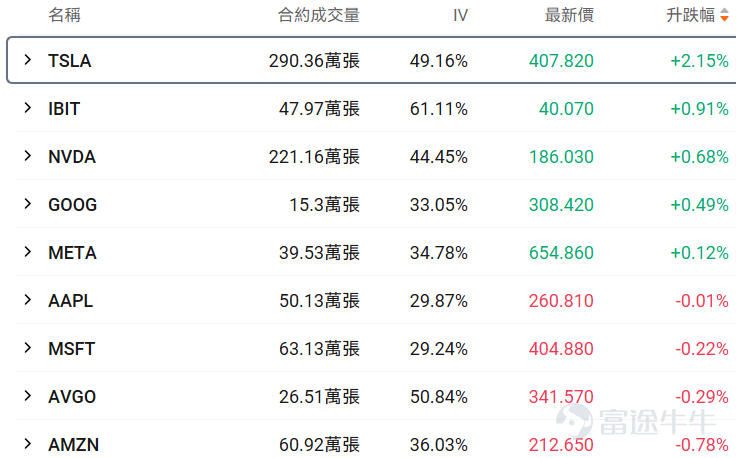Click MSFT IV value 29.24%
The width and height of the screenshot is (736, 458).
pos(439,349)
